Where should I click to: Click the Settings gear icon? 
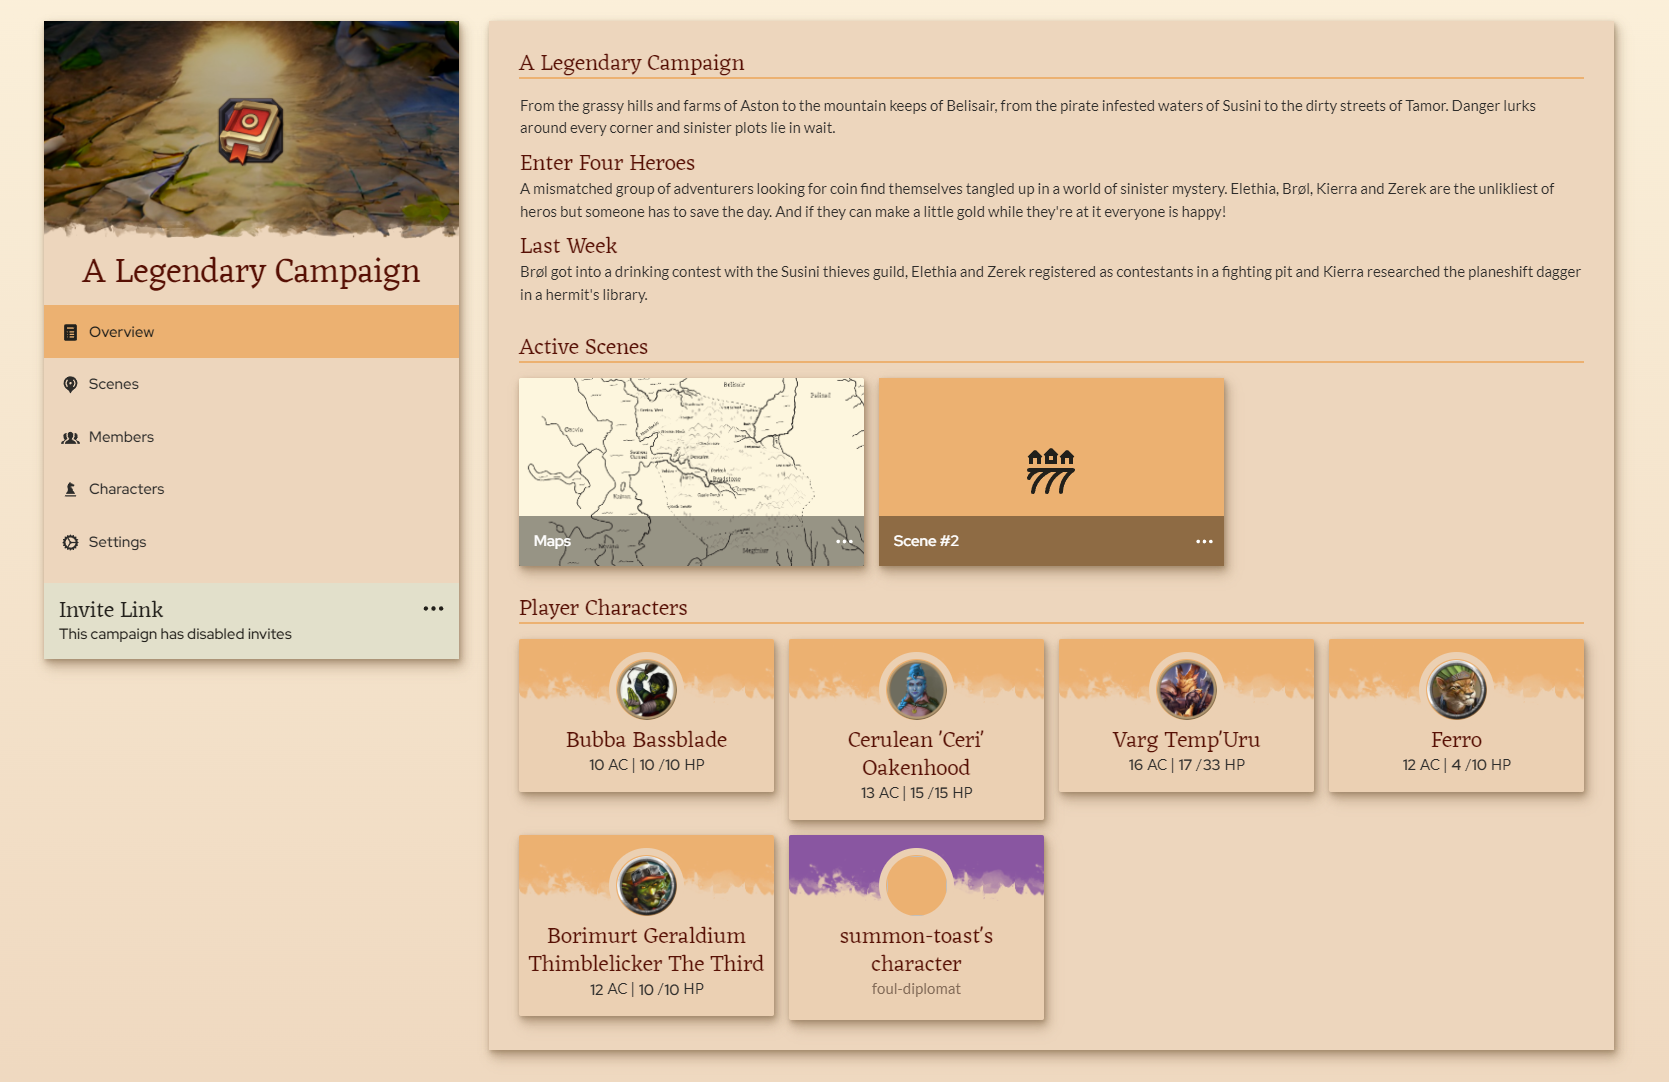70,542
